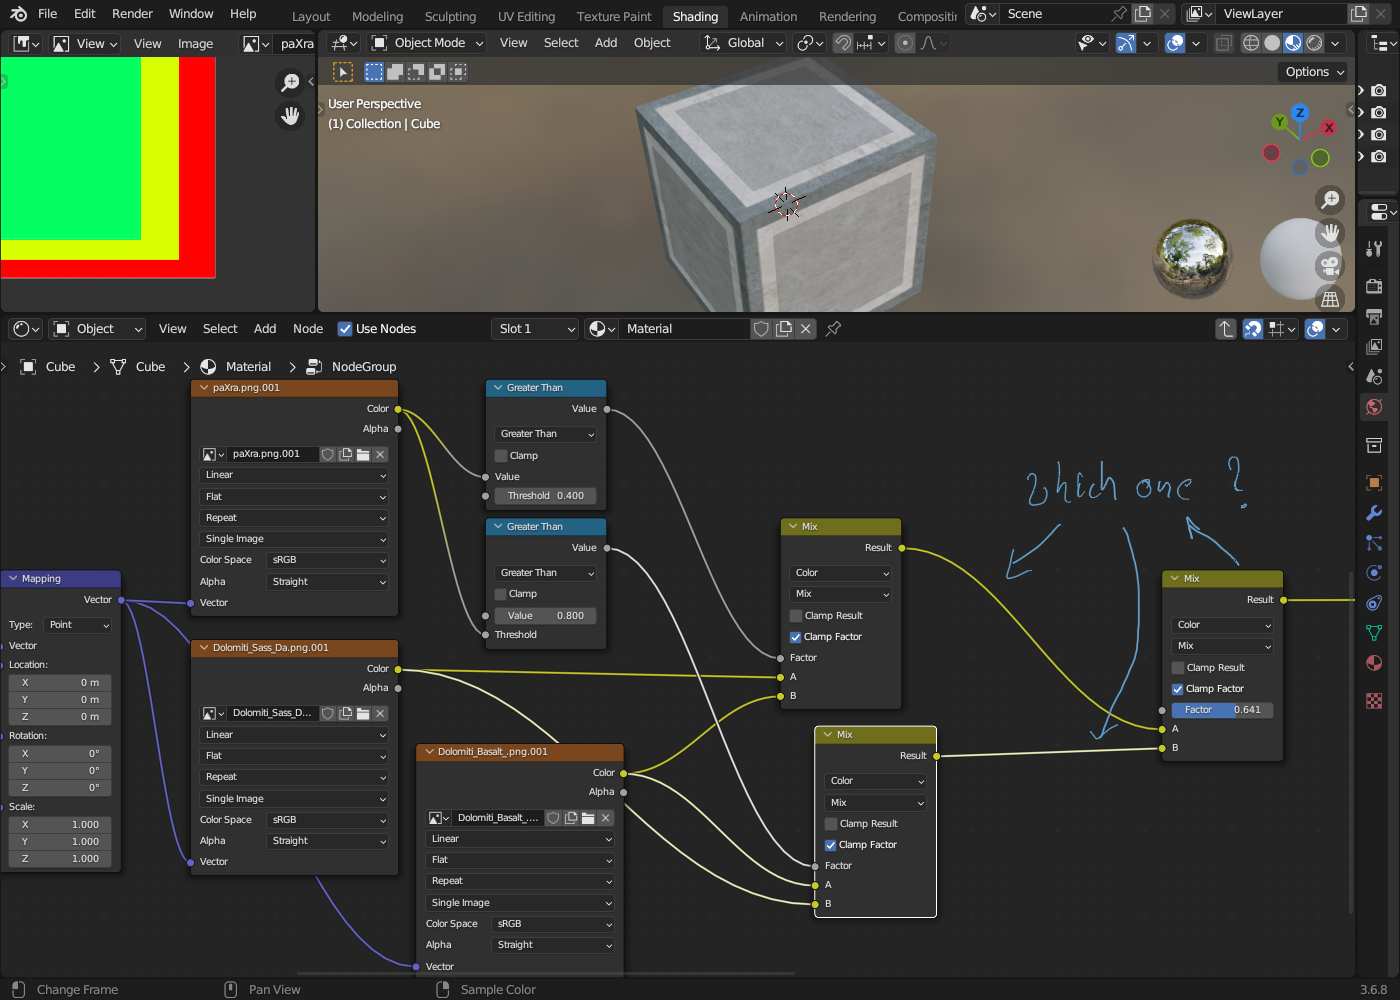Toggle X-ray icon in viewport header

coord(1223,43)
